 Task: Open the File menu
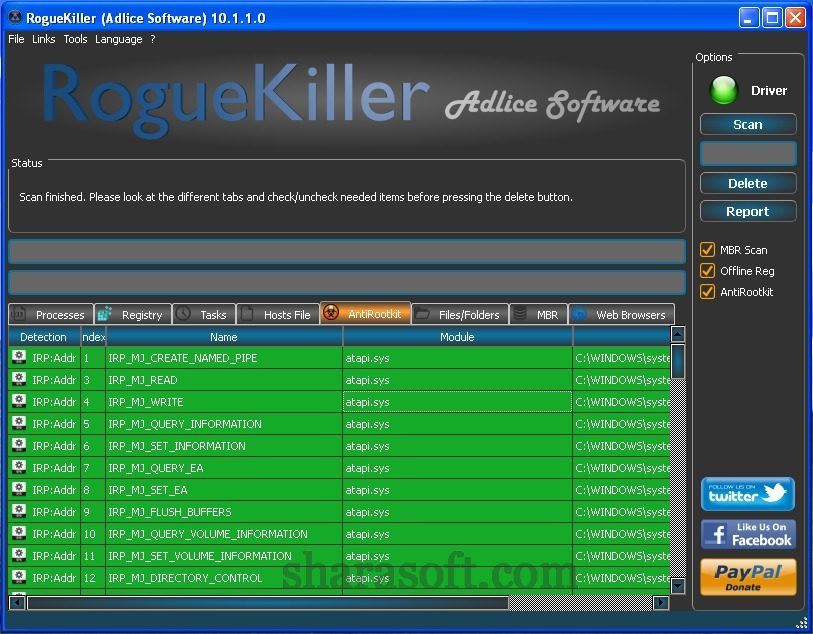click(x=16, y=39)
